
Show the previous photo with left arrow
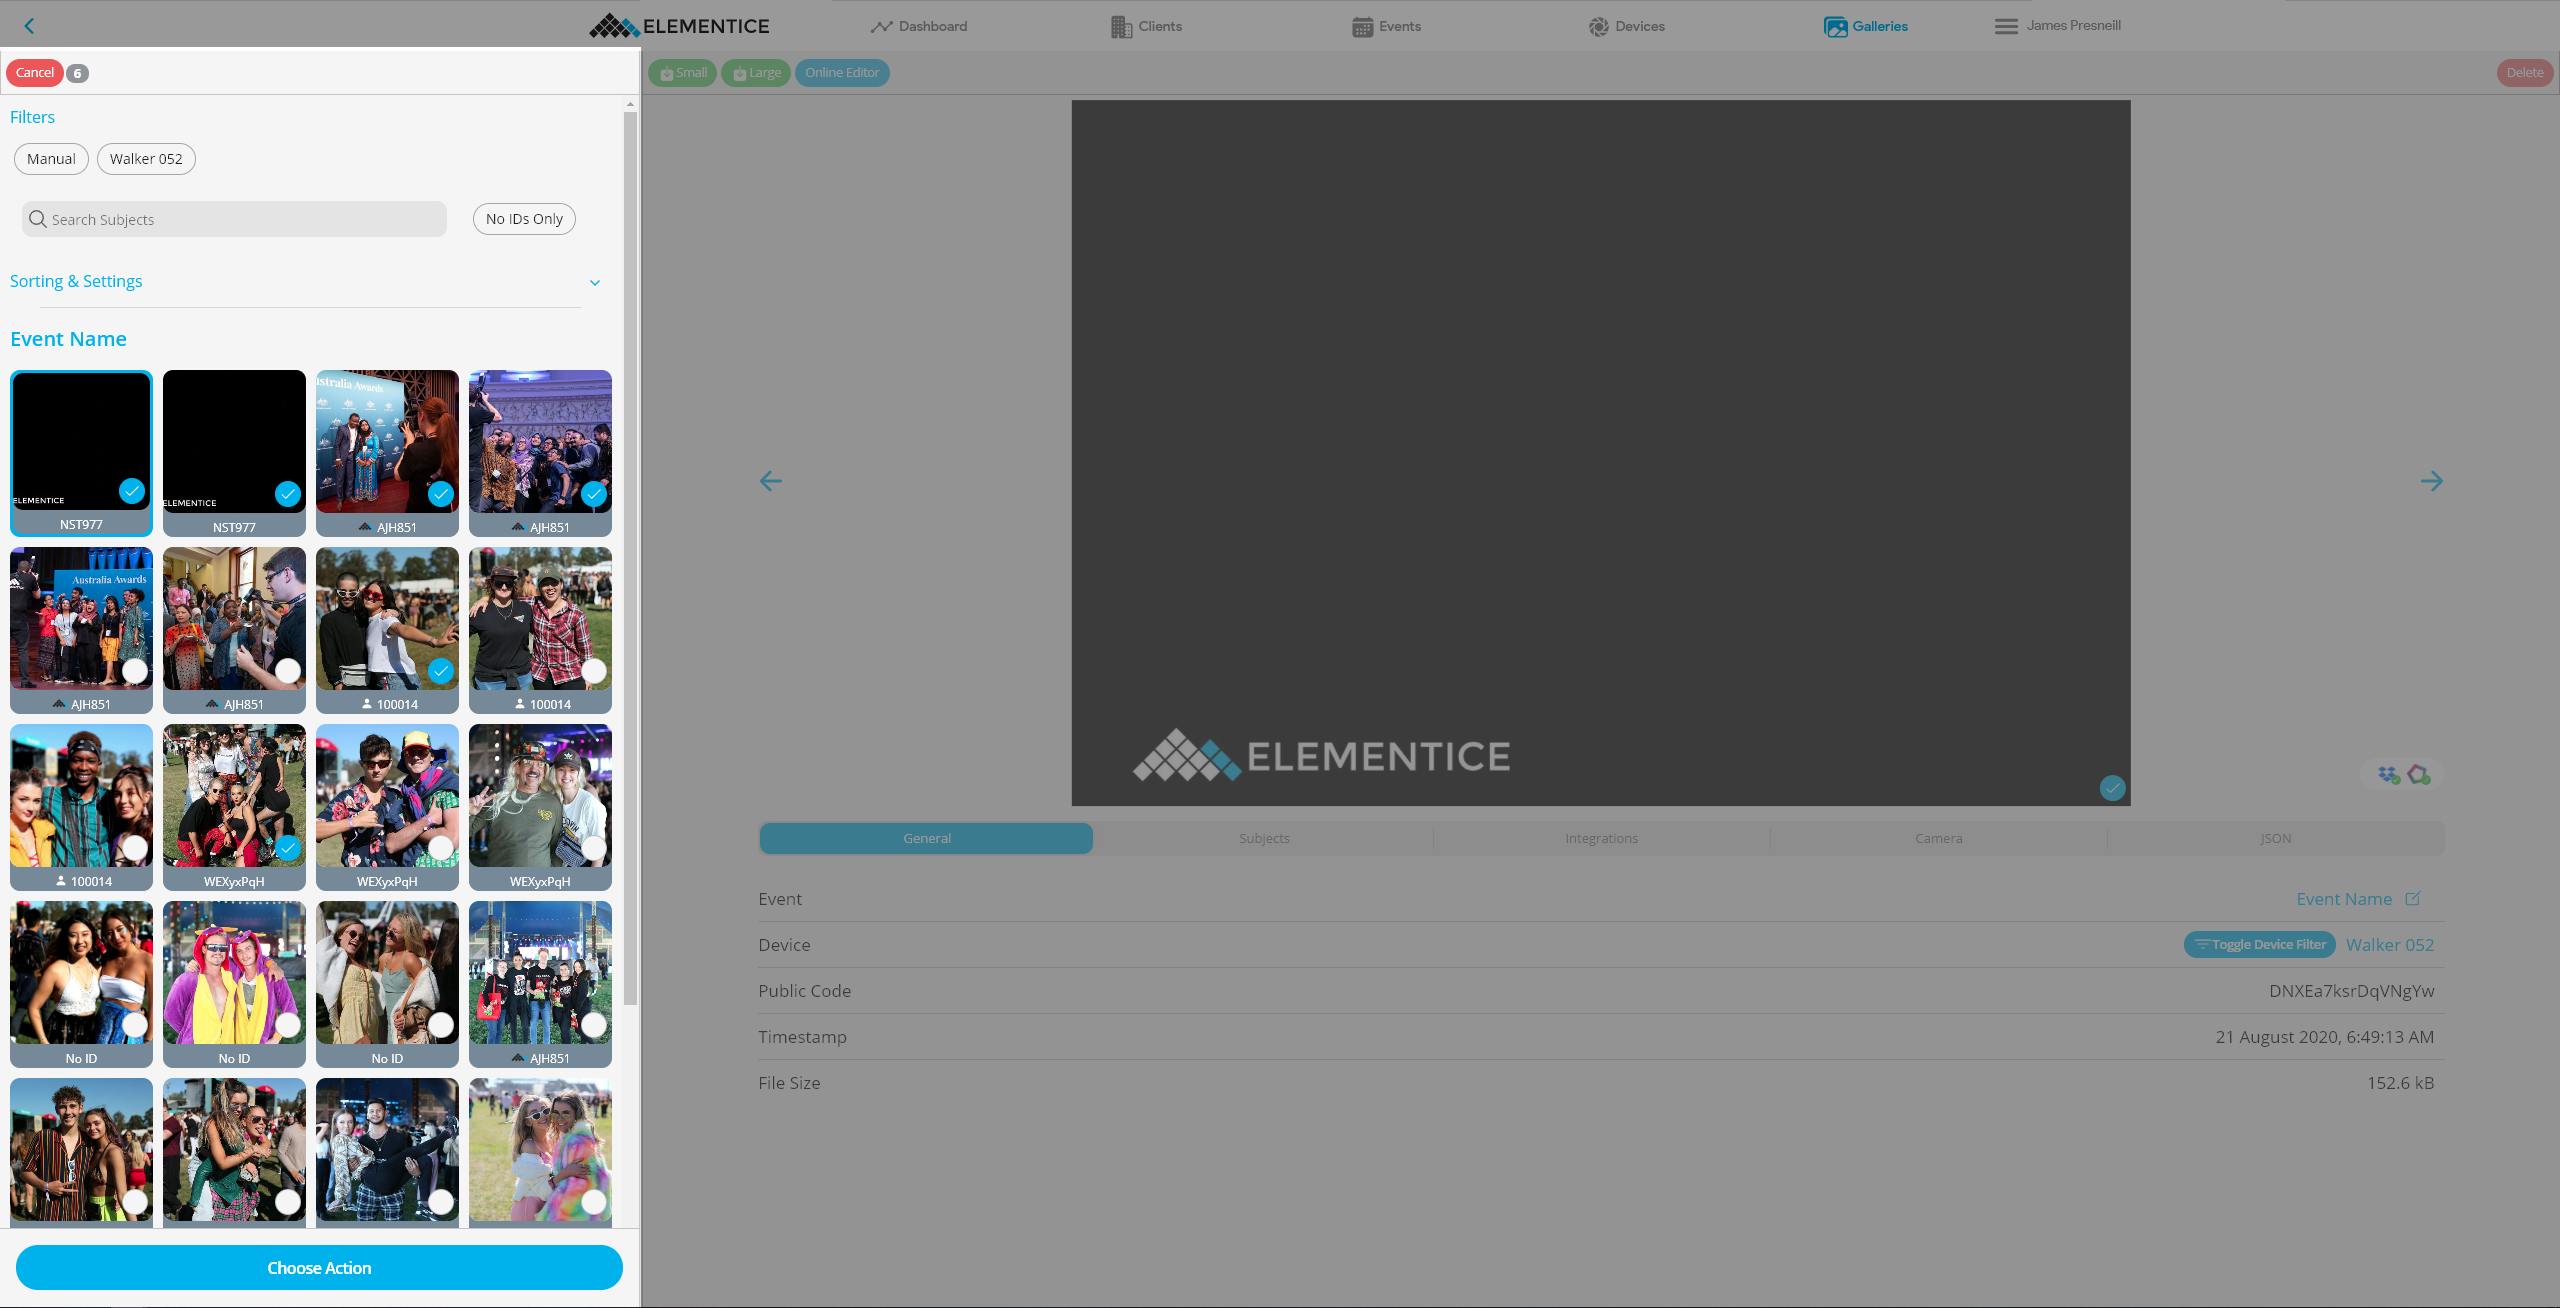coord(771,481)
